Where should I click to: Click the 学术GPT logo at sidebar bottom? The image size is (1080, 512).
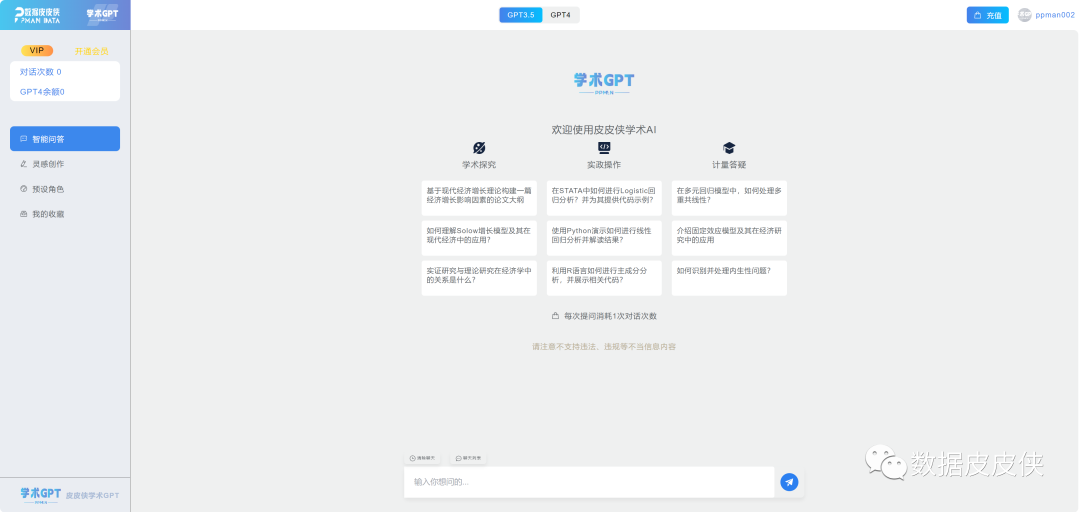[41, 495]
